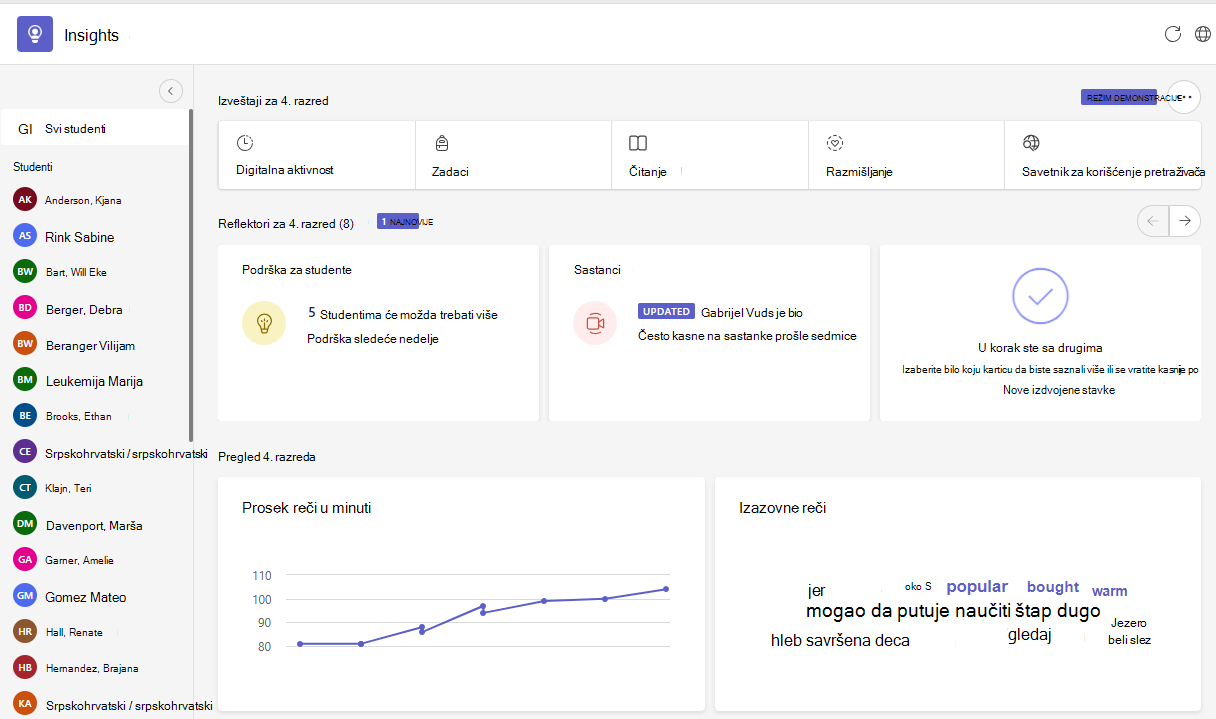Open the globe language icon

click(1203, 34)
